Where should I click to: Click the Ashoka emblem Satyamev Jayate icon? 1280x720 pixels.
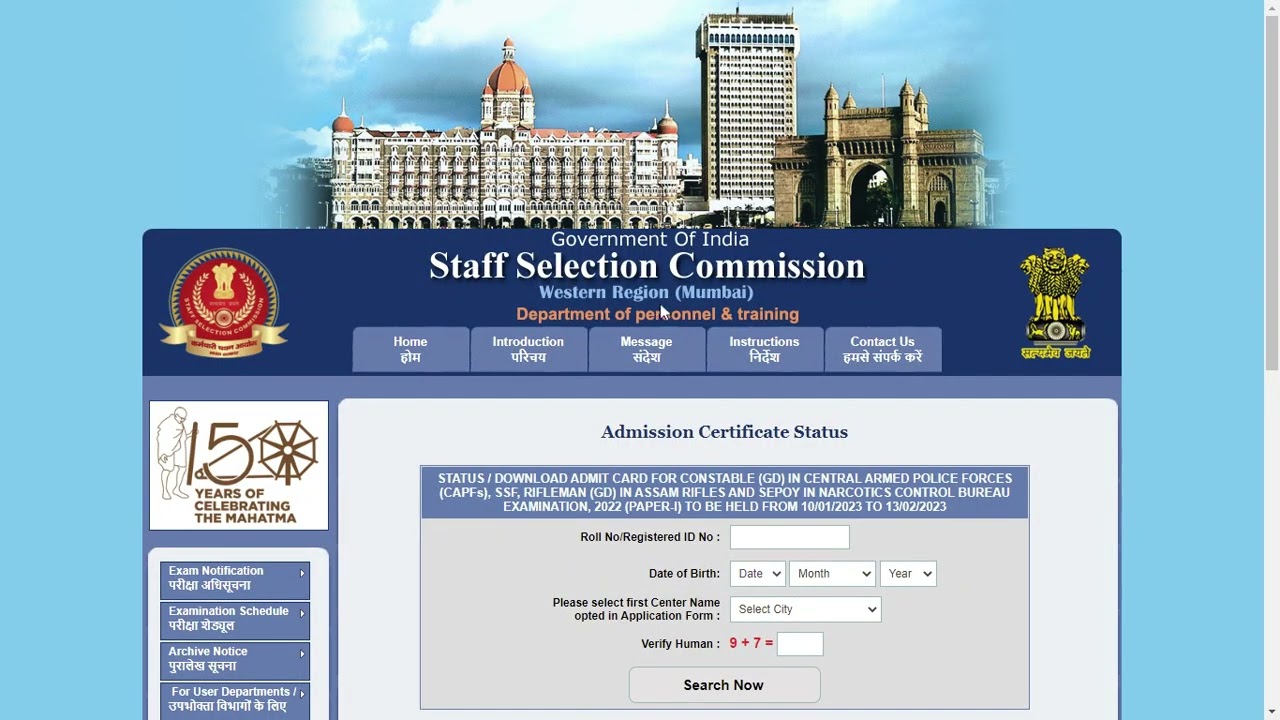(1055, 303)
